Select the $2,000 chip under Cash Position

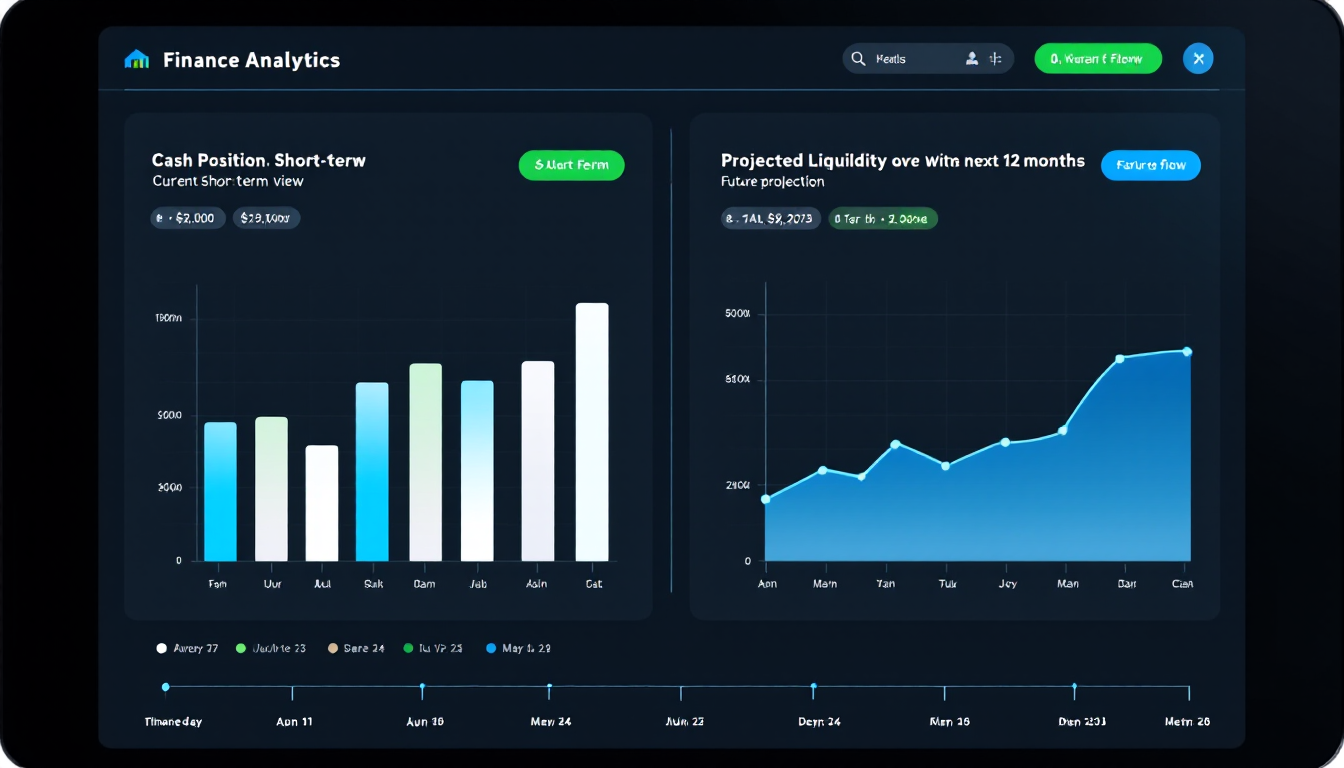click(x=188, y=218)
